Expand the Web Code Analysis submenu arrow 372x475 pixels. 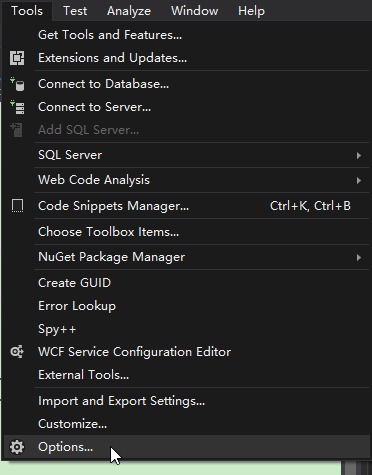point(359,180)
